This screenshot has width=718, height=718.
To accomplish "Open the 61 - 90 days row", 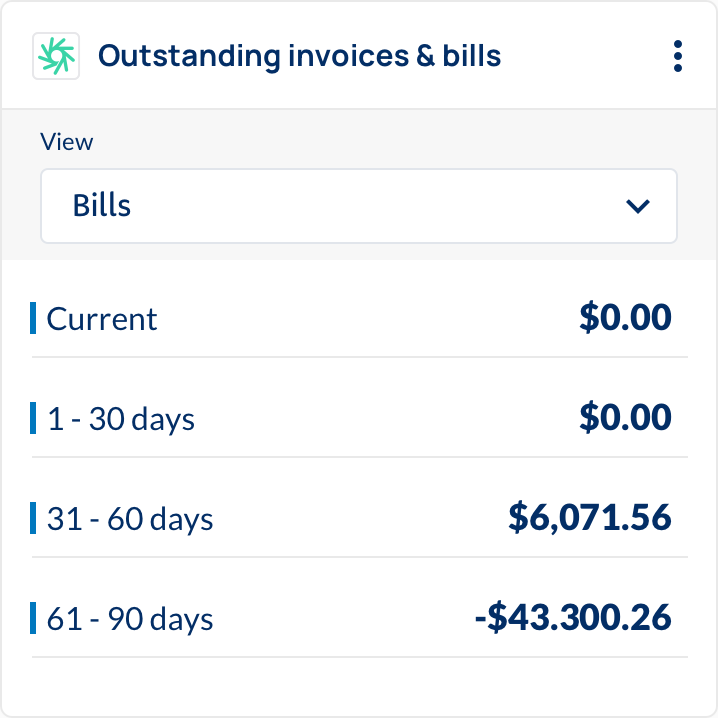I will click(359, 618).
